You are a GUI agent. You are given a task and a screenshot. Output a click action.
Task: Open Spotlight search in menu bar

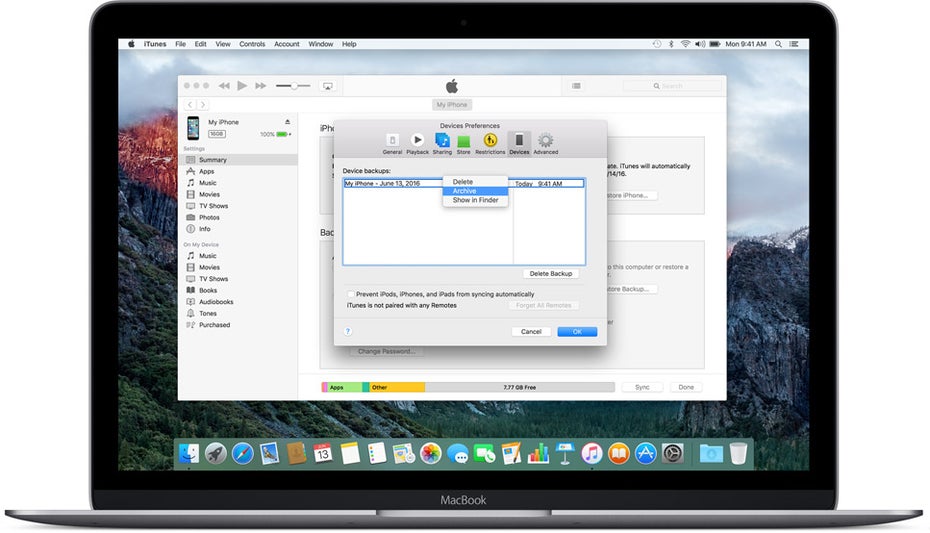778,44
